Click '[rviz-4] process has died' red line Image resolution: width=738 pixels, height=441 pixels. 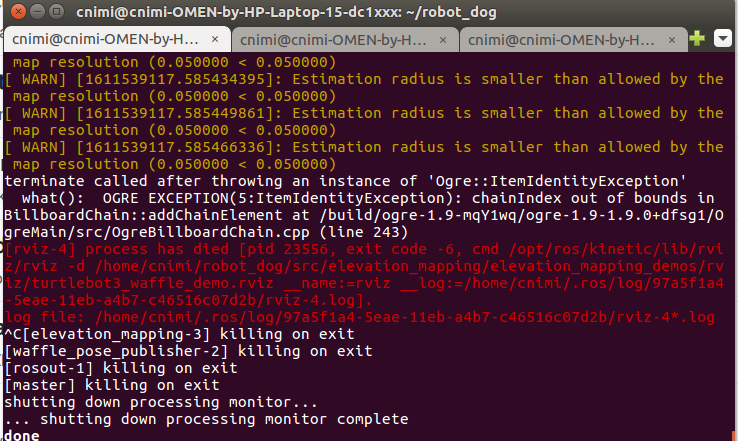(364, 249)
